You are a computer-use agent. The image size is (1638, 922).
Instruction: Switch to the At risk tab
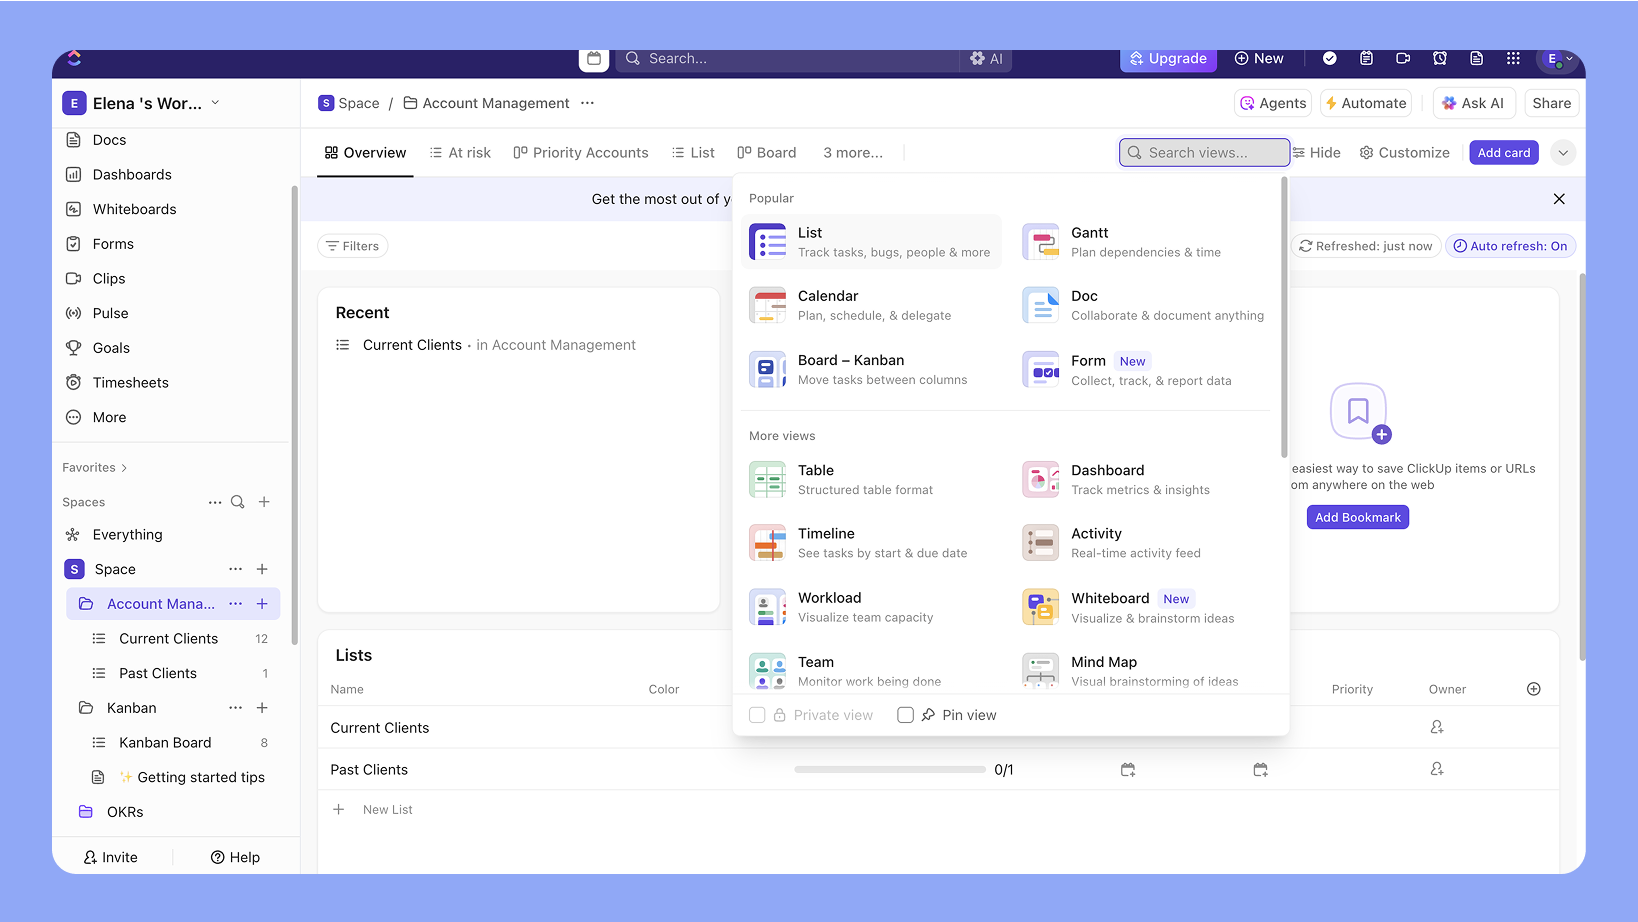(x=460, y=153)
